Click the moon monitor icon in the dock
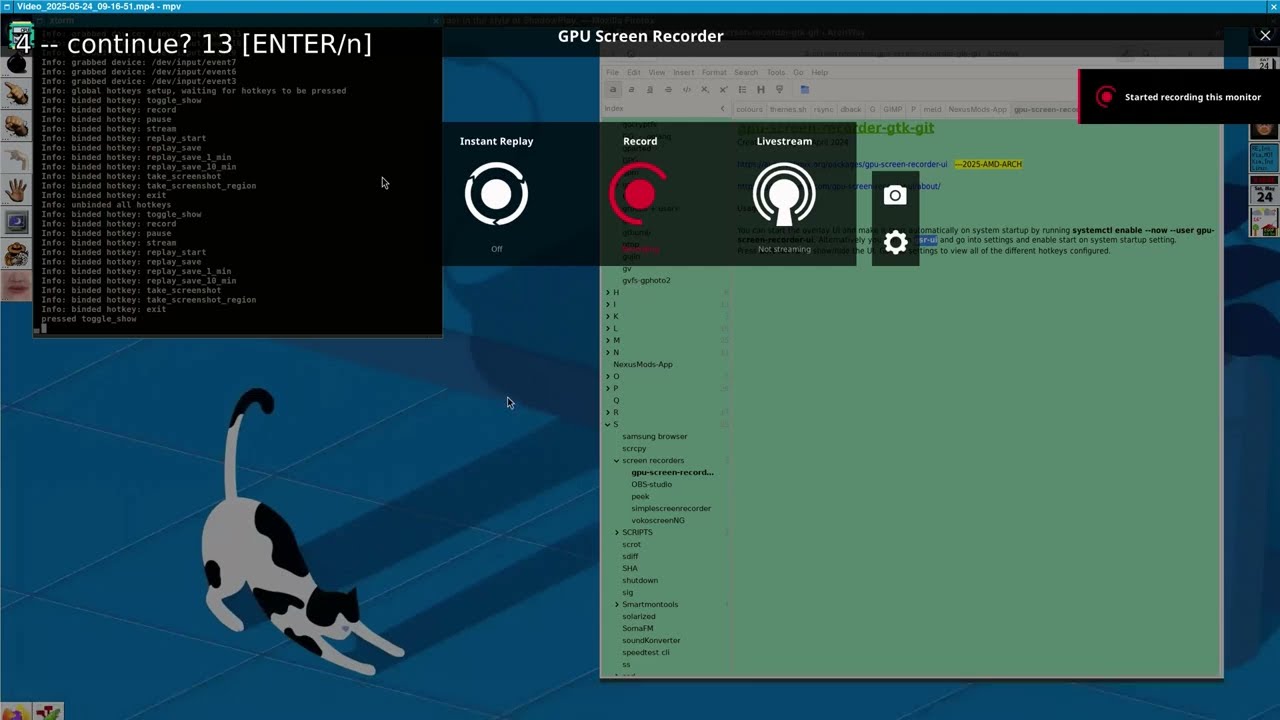This screenshot has height=720, width=1280. pos(16,222)
